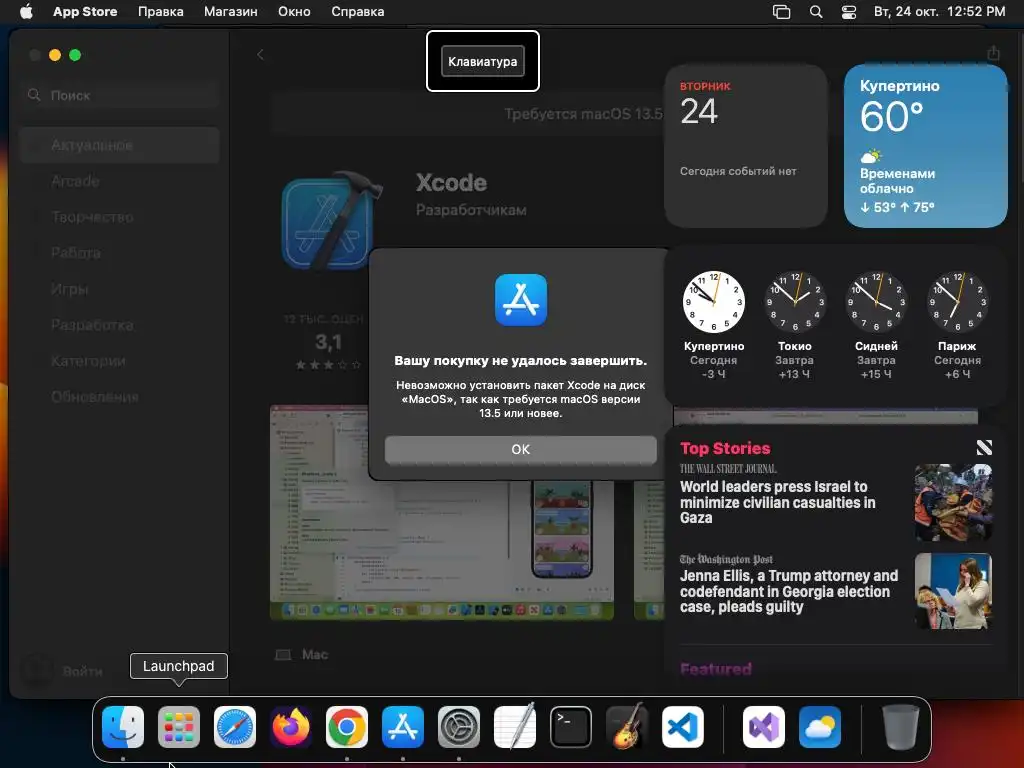Launch Terminal from the Dock
Viewport: 1024px width, 768px height.
pyautogui.click(x=571, y=727)
